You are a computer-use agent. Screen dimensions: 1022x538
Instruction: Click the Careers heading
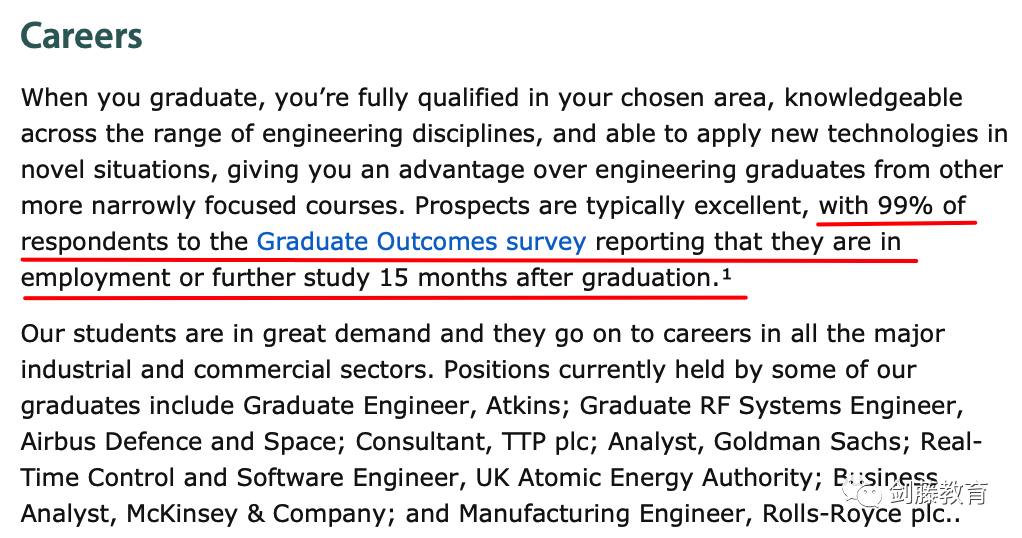[x=81, y=36]
